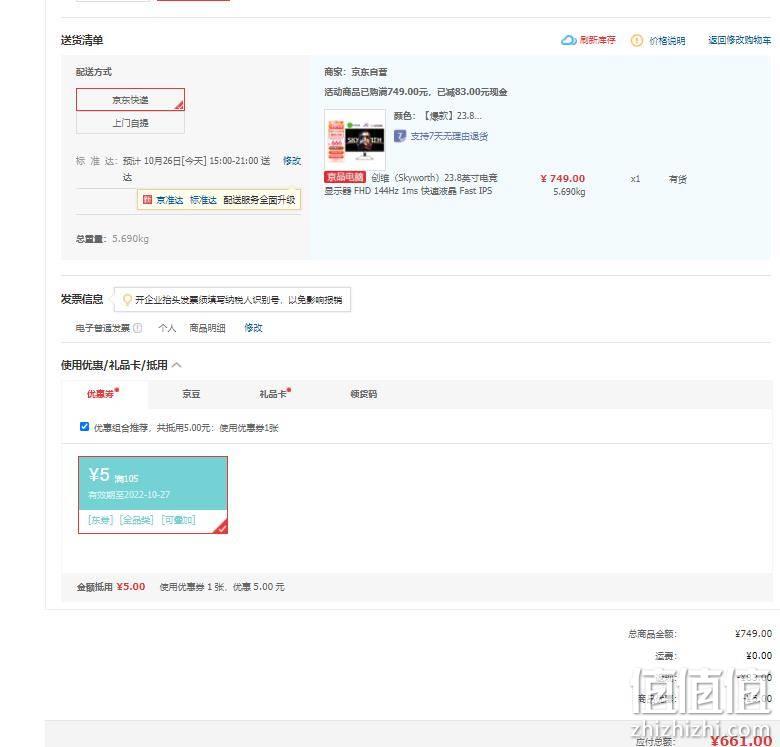The image size is (780, 747).
Task: Click 价格说明 link text
Action: point(667,41)
